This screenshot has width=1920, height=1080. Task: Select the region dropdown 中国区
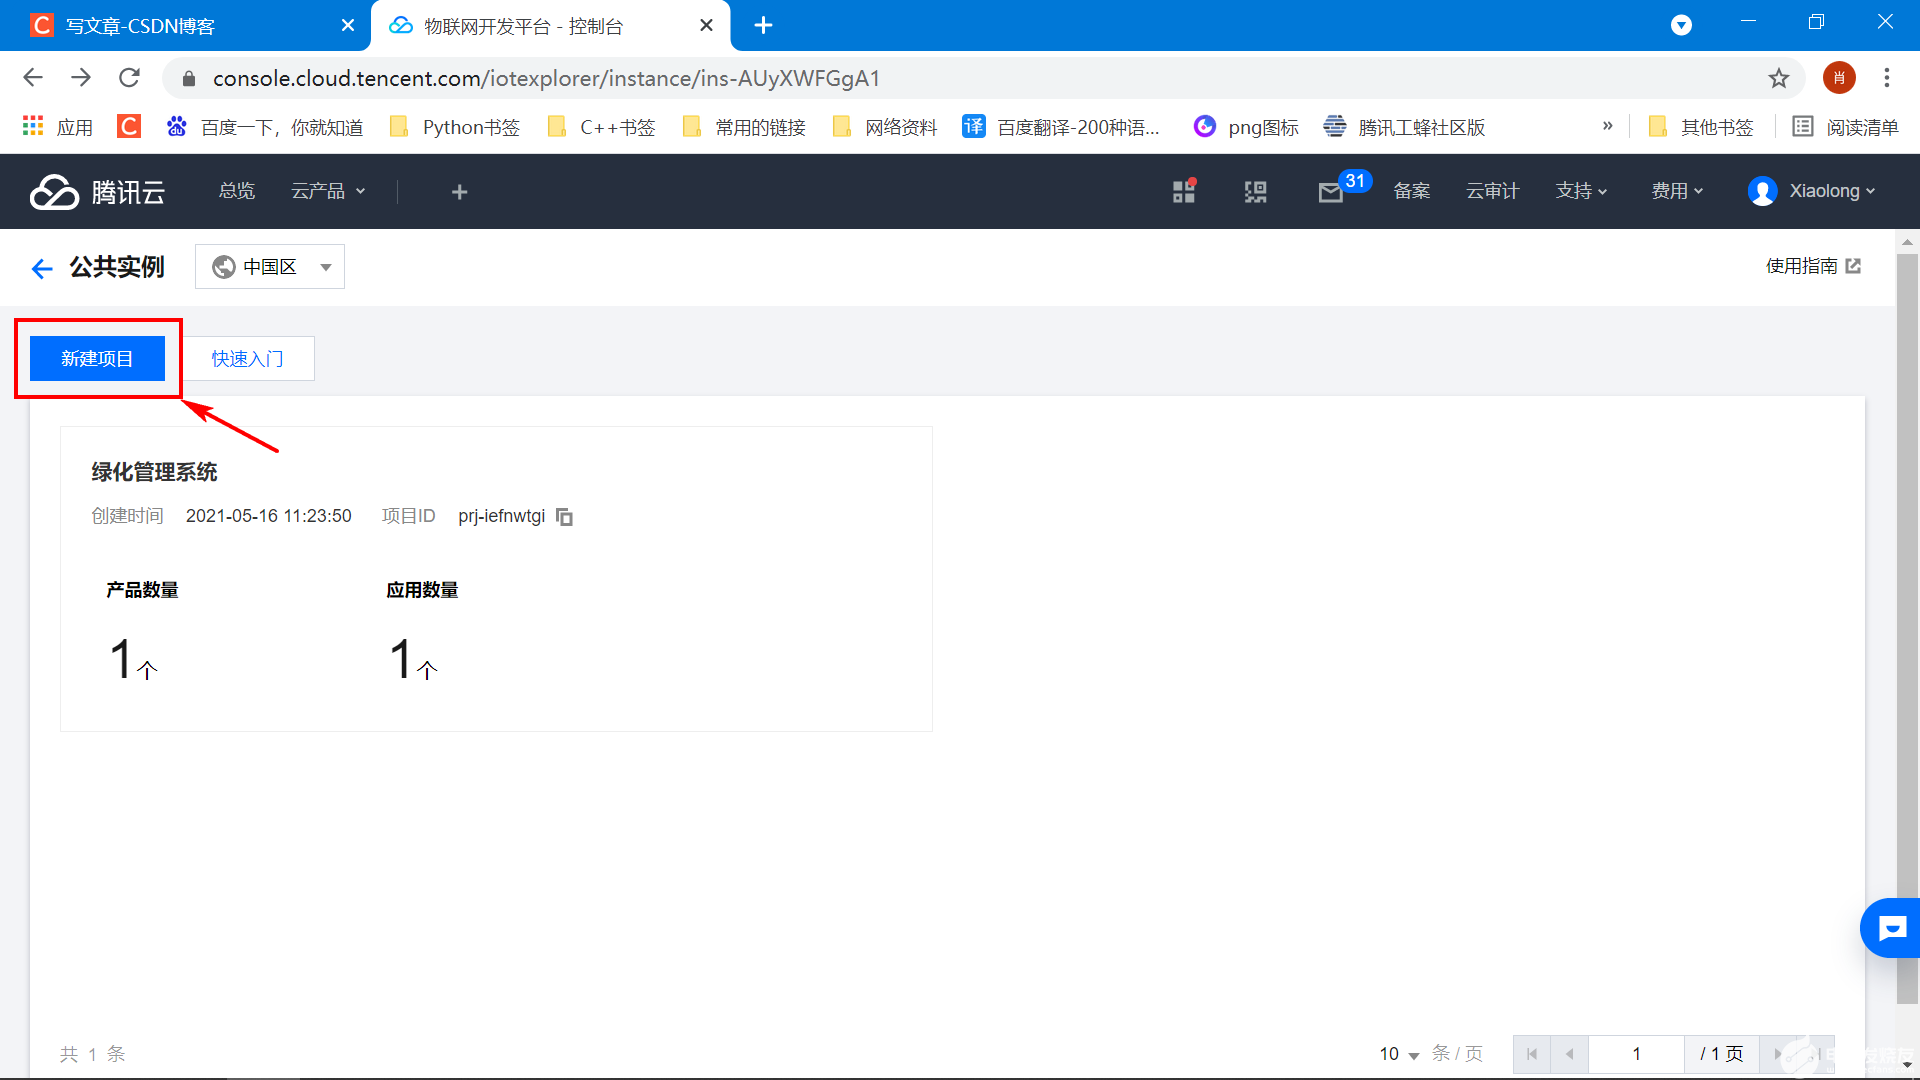click(x=270, y=266)
